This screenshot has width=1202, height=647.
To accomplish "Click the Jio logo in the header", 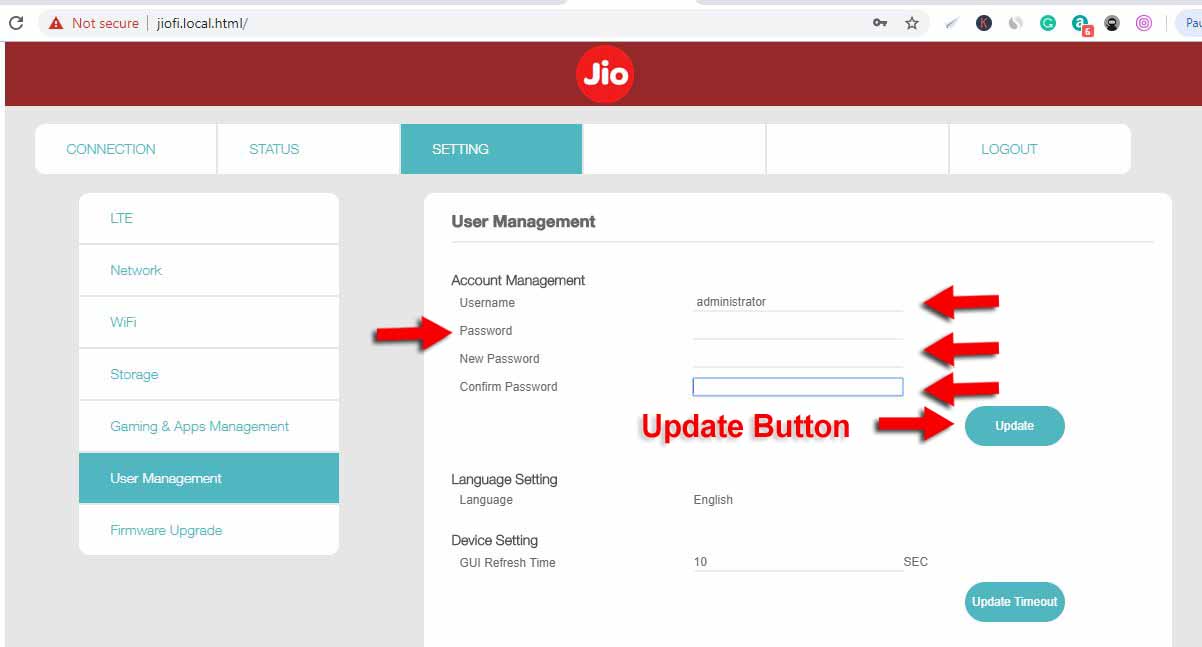I will tap(604, 72).
